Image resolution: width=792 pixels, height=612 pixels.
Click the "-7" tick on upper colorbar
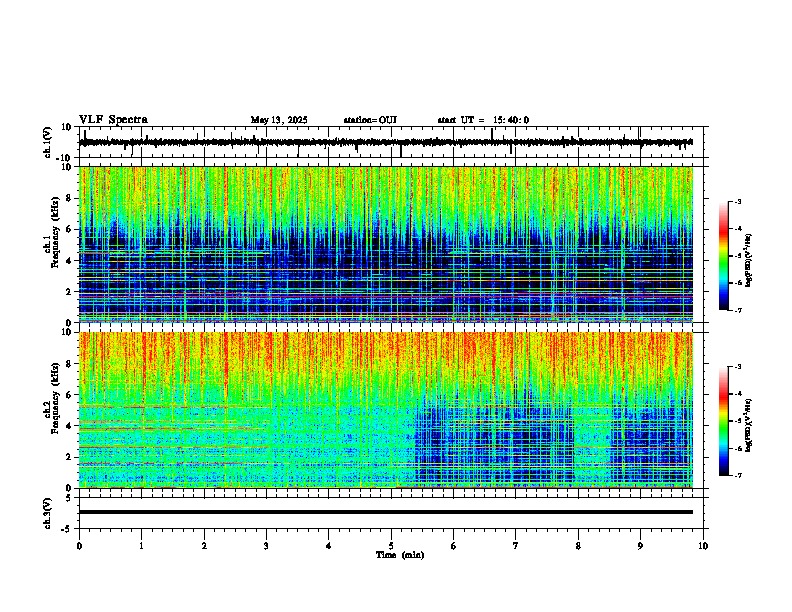pos(738,310)
